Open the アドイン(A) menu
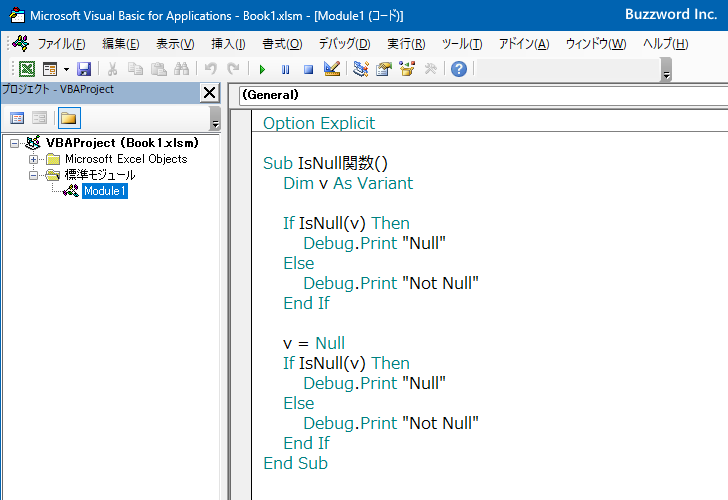This screenshot has width=728, height=500. [x=524, y=44]
